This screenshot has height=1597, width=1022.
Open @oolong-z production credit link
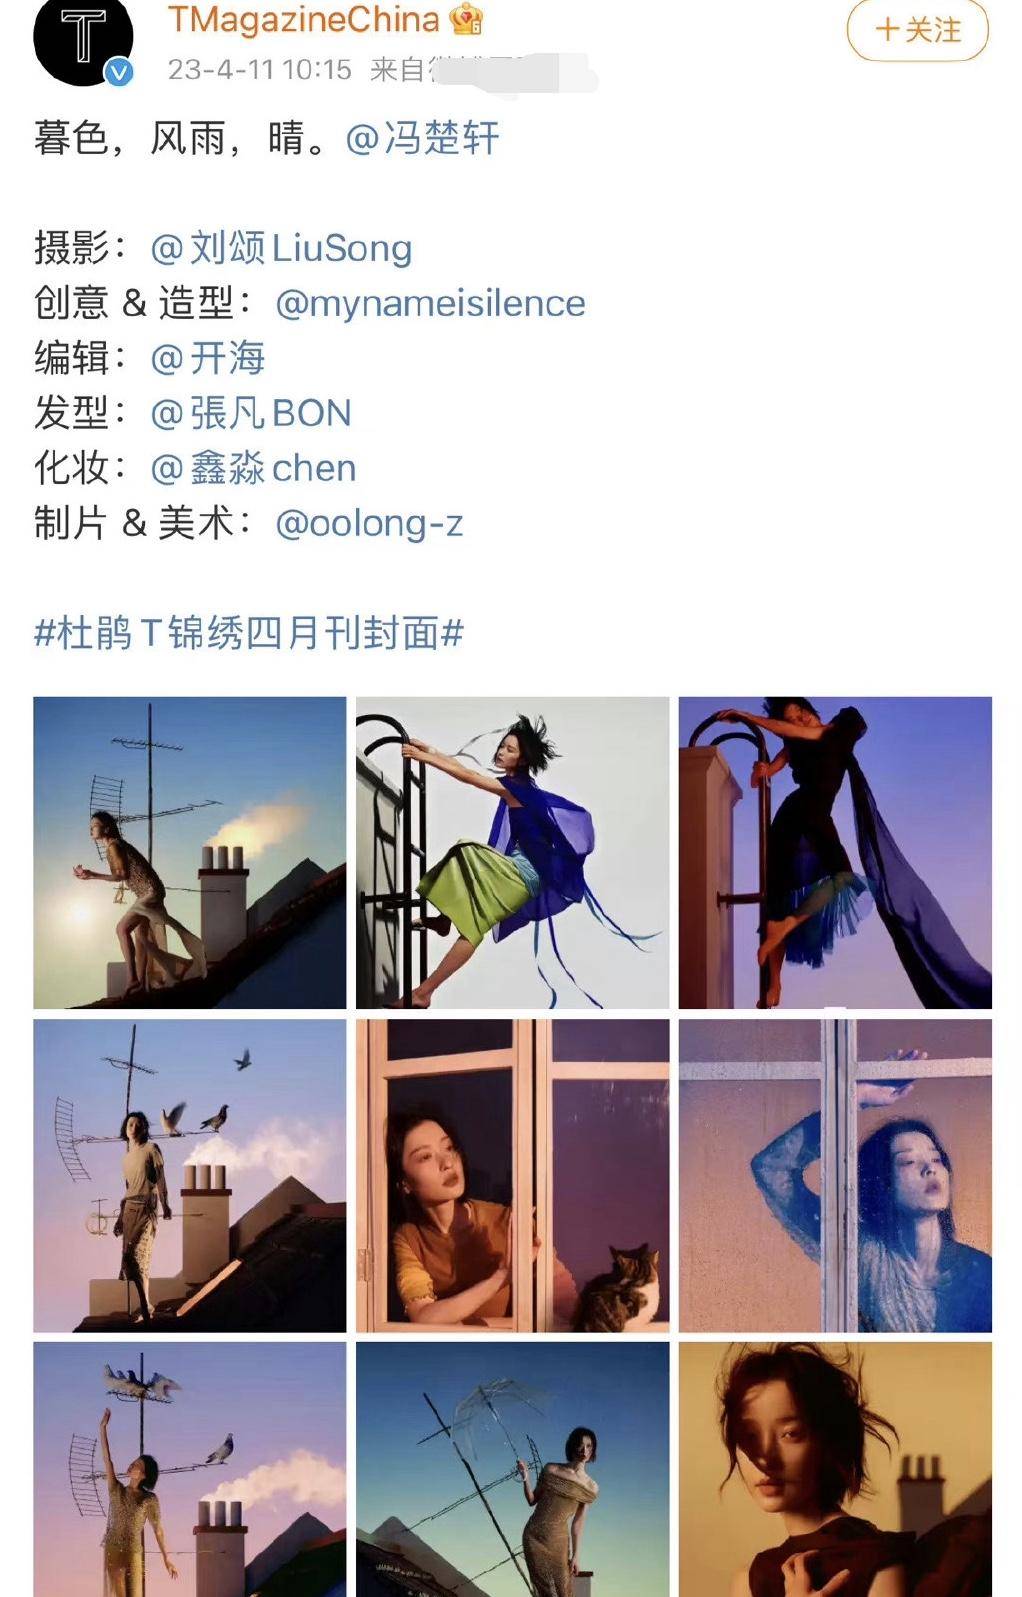tap(369, 523)
